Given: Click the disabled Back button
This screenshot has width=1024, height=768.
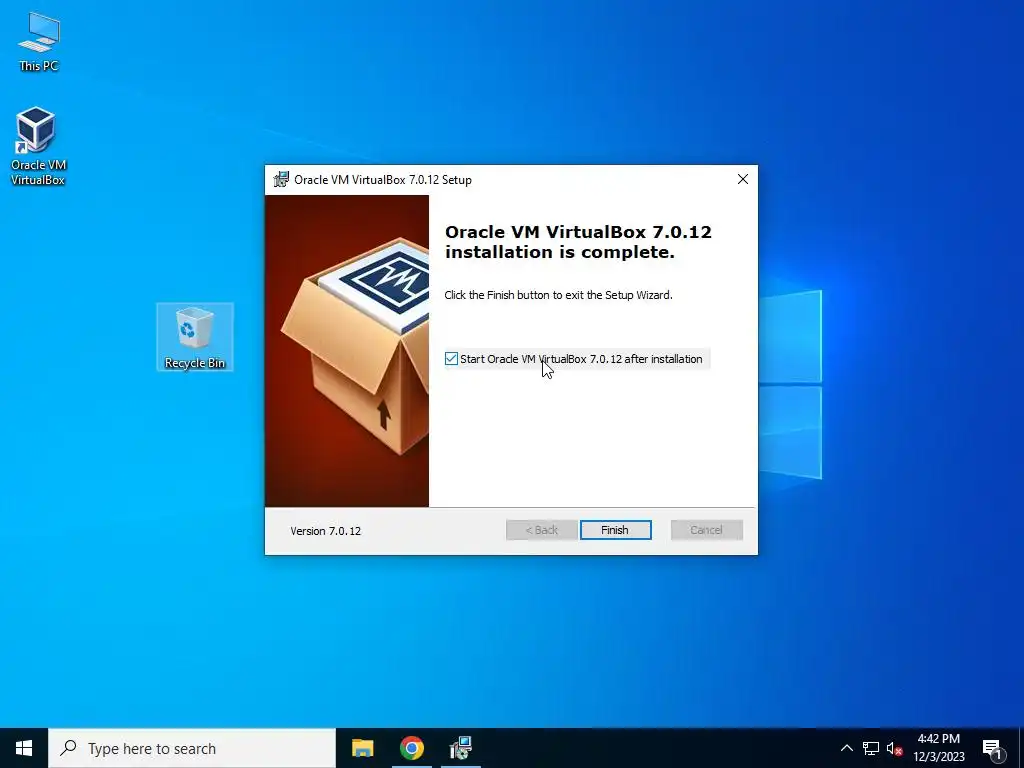Looking at the screenshot, I should (541, 530).
